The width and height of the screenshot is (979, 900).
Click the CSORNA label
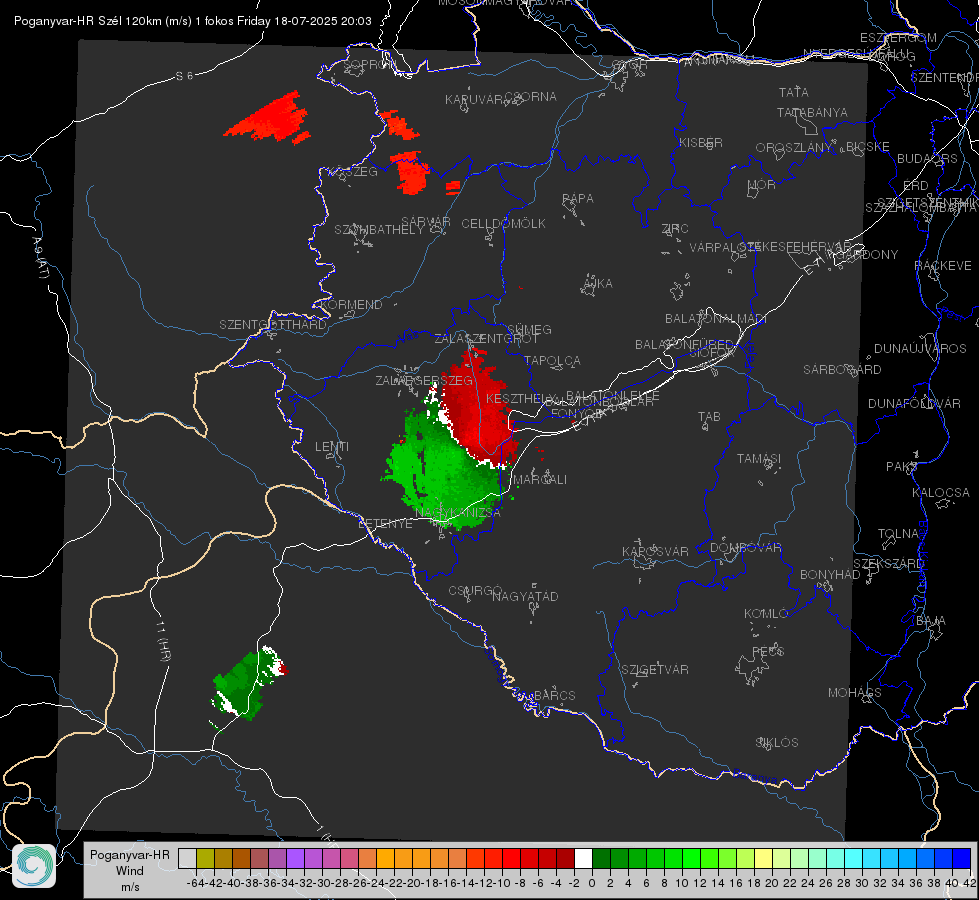click(x=531, y=97)
